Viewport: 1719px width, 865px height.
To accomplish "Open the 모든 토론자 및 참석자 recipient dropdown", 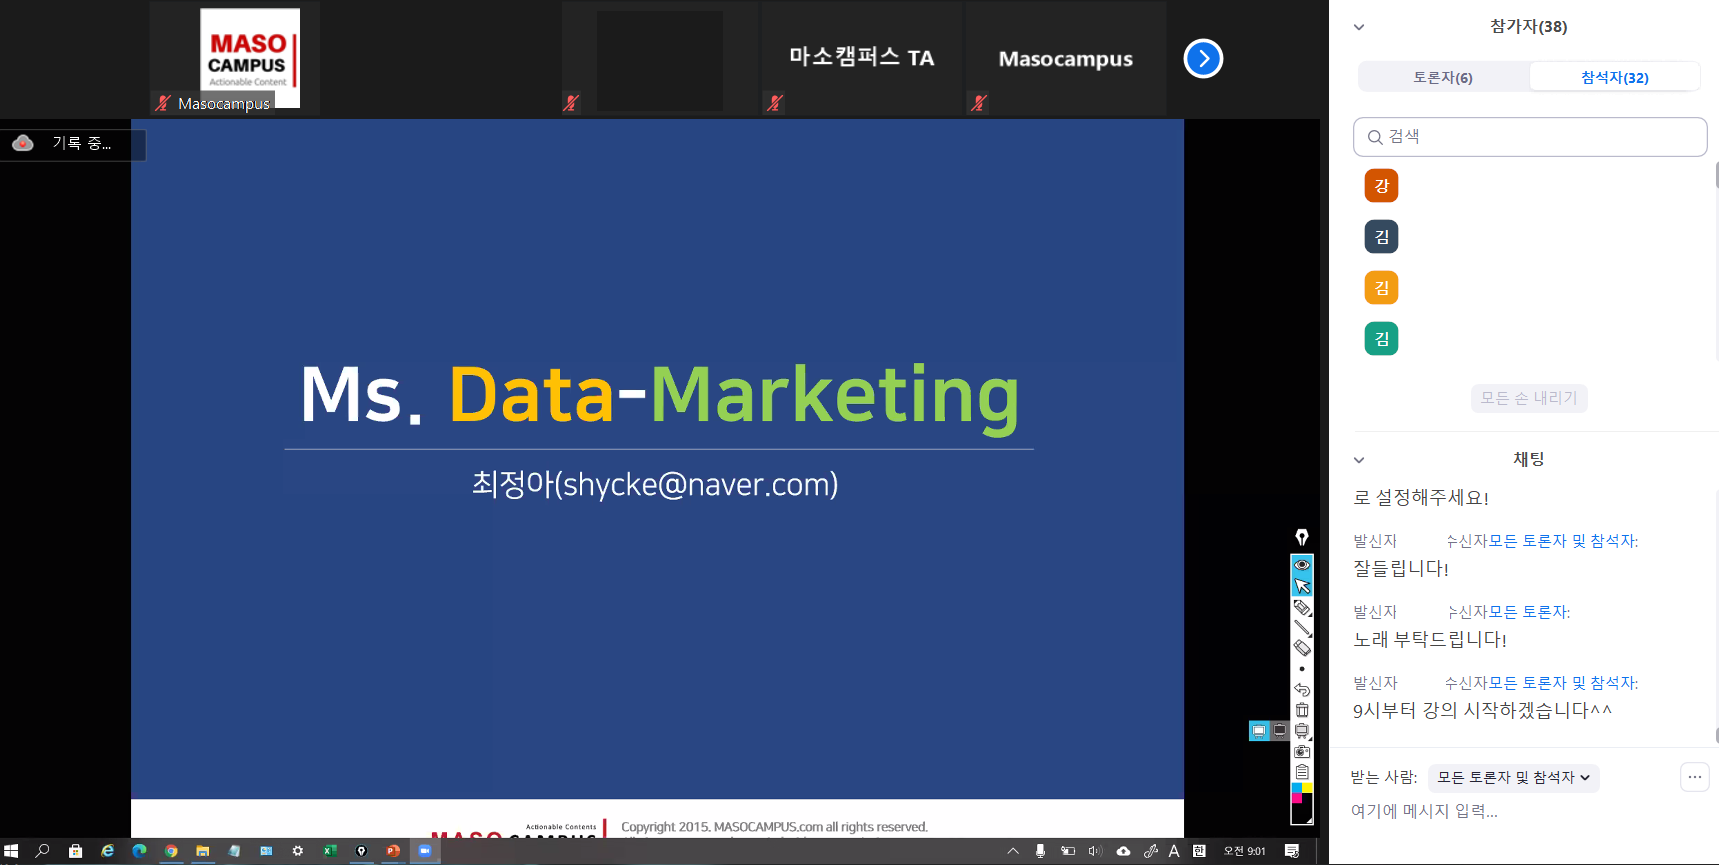I will tap(1513, 778).
